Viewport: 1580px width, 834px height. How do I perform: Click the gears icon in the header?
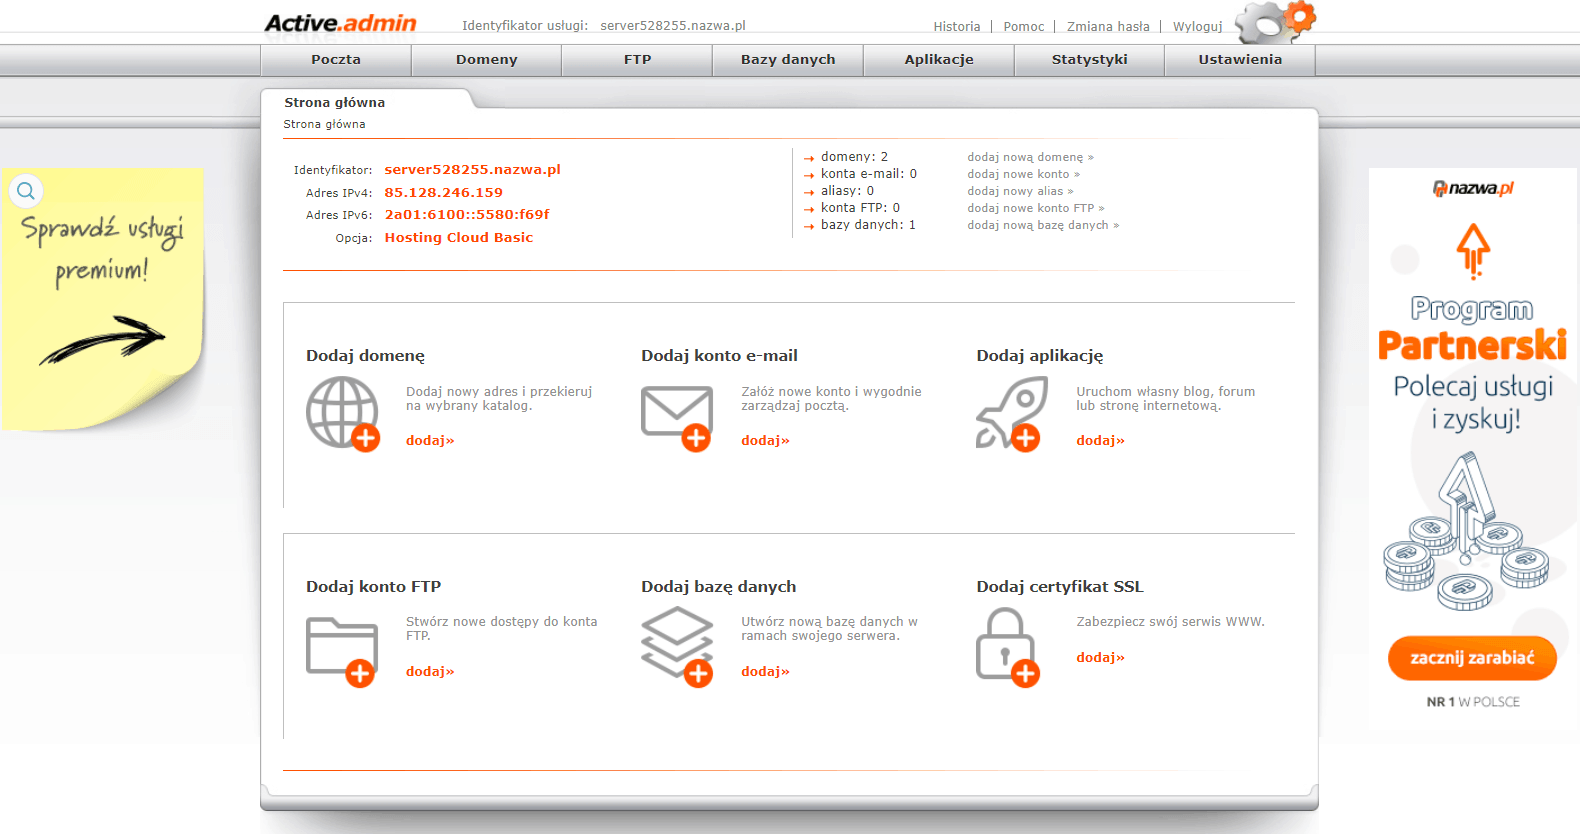(1275, 22)
